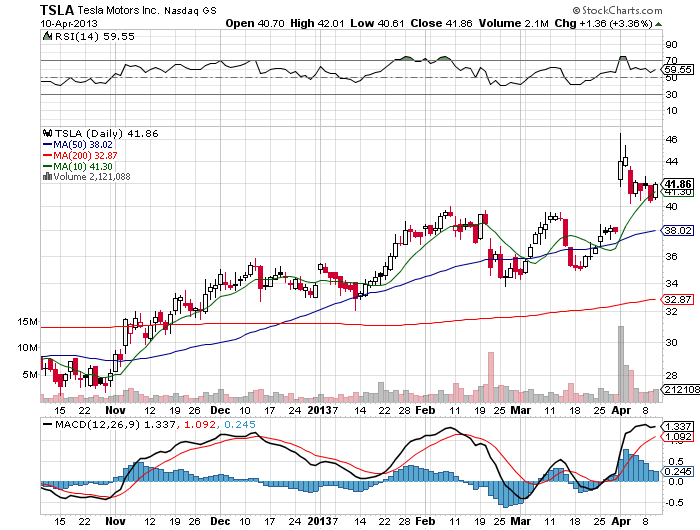Screen dimensions: 700x530
Task: Click the price axis label 30
Action: 671,342
